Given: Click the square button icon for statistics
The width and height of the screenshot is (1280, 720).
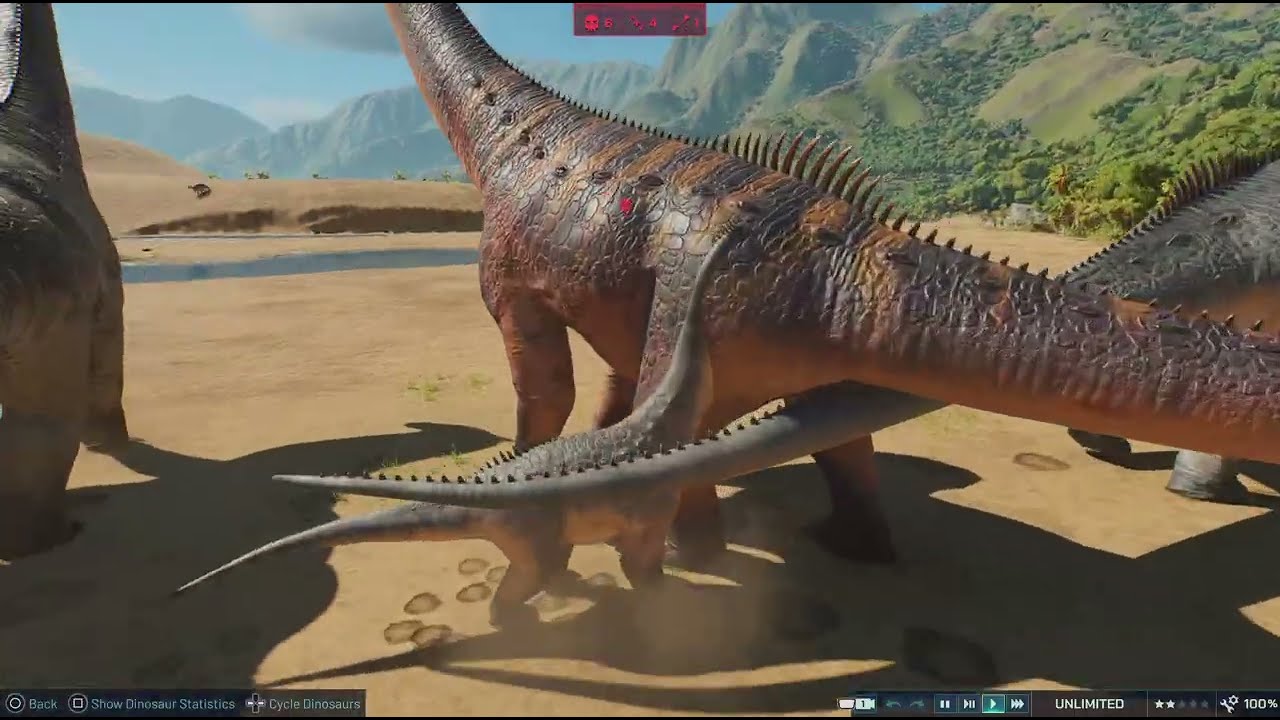Looking at the screenshot, I should (x=78, y=704).
